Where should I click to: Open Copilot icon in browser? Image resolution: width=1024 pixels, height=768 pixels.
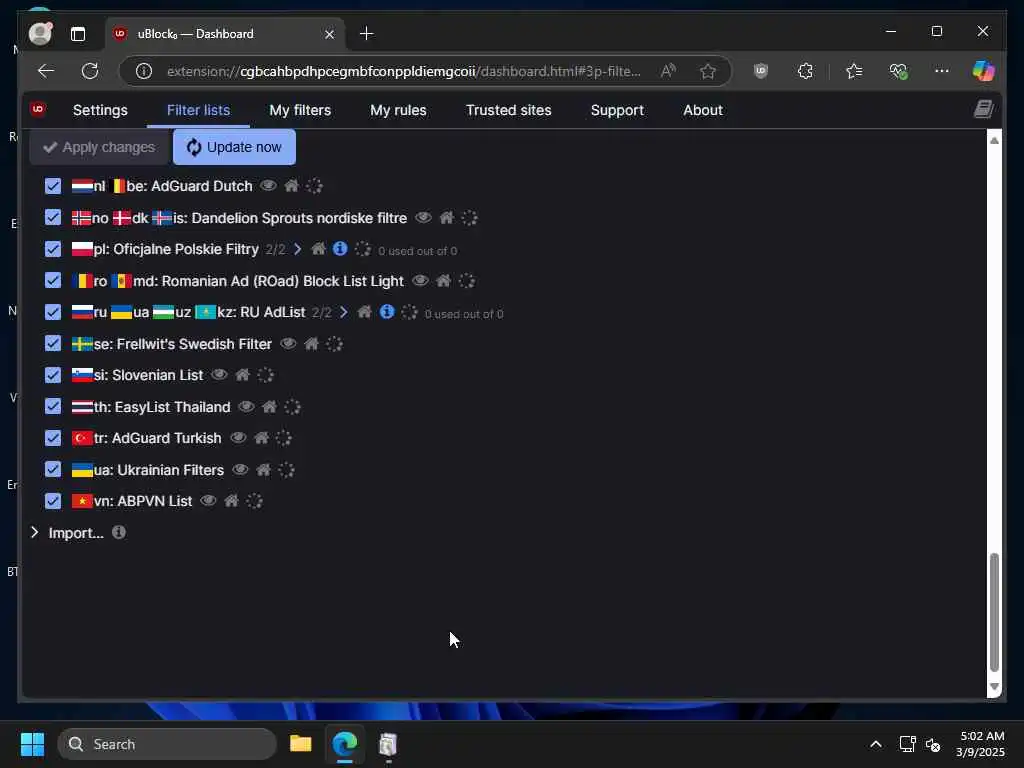tap(983, 71)
